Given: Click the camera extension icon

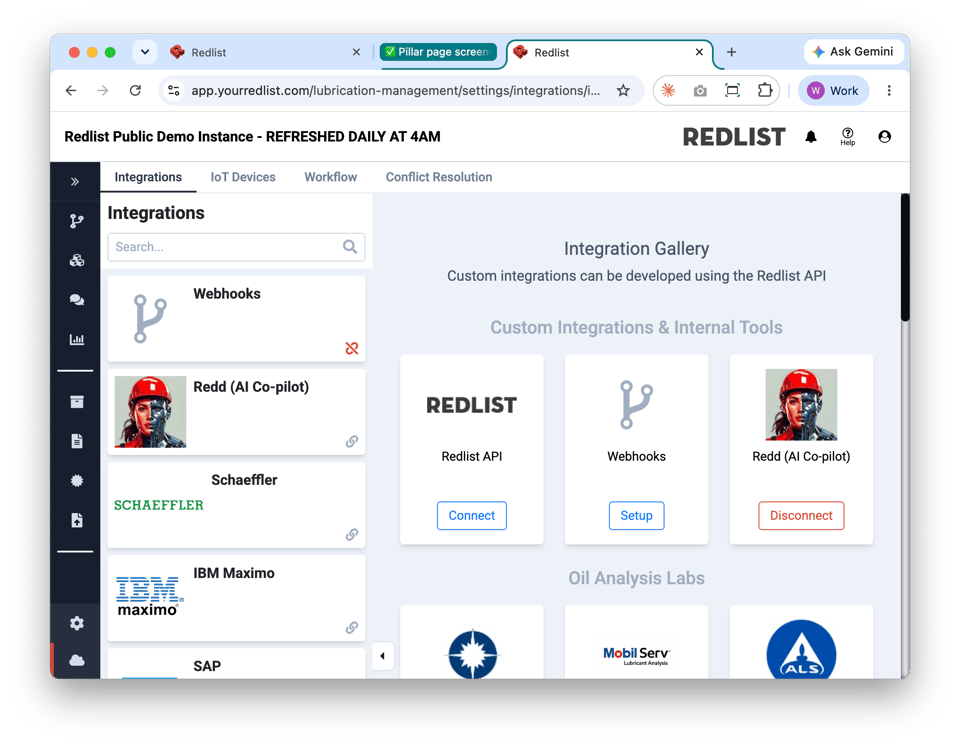Looking at the screenshot, I should (700, 91).
